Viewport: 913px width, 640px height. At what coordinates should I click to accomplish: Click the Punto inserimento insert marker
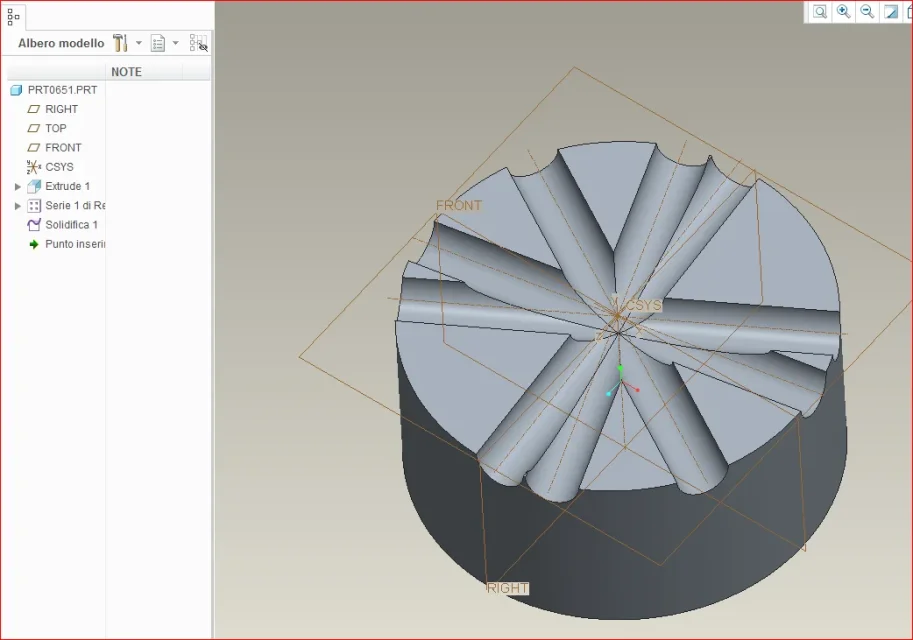click(74, 244)
